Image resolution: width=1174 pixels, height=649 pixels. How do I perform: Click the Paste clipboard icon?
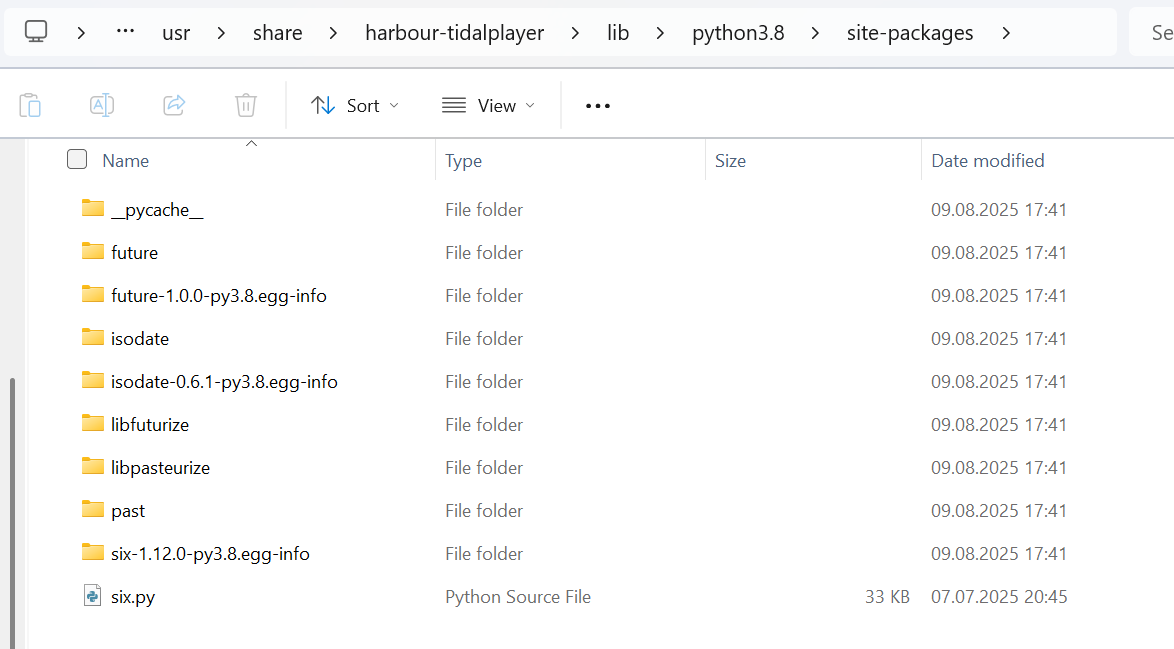click(x=30, y=105)
